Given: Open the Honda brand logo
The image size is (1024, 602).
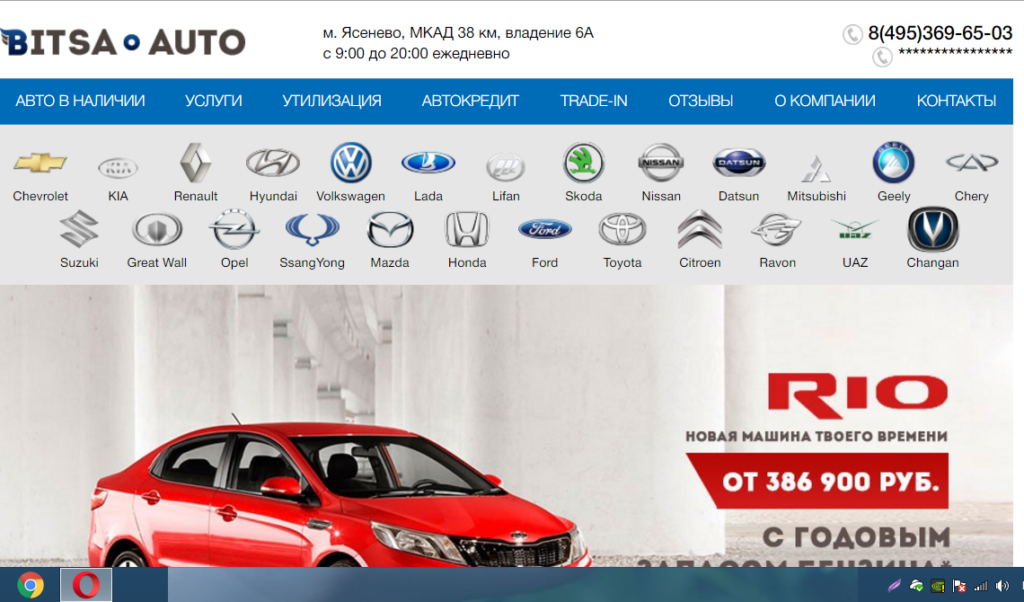Looking at the screenshot, I should point(467,229).
